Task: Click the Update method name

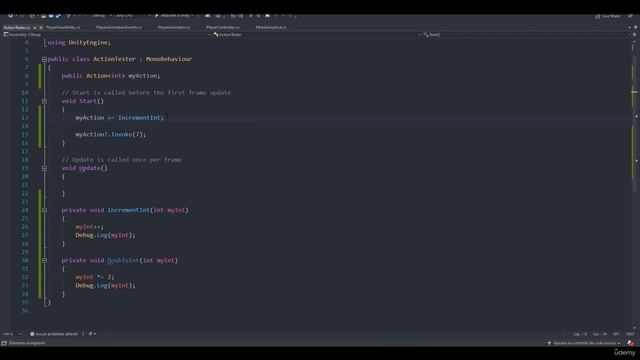Action: coord(89,168)
